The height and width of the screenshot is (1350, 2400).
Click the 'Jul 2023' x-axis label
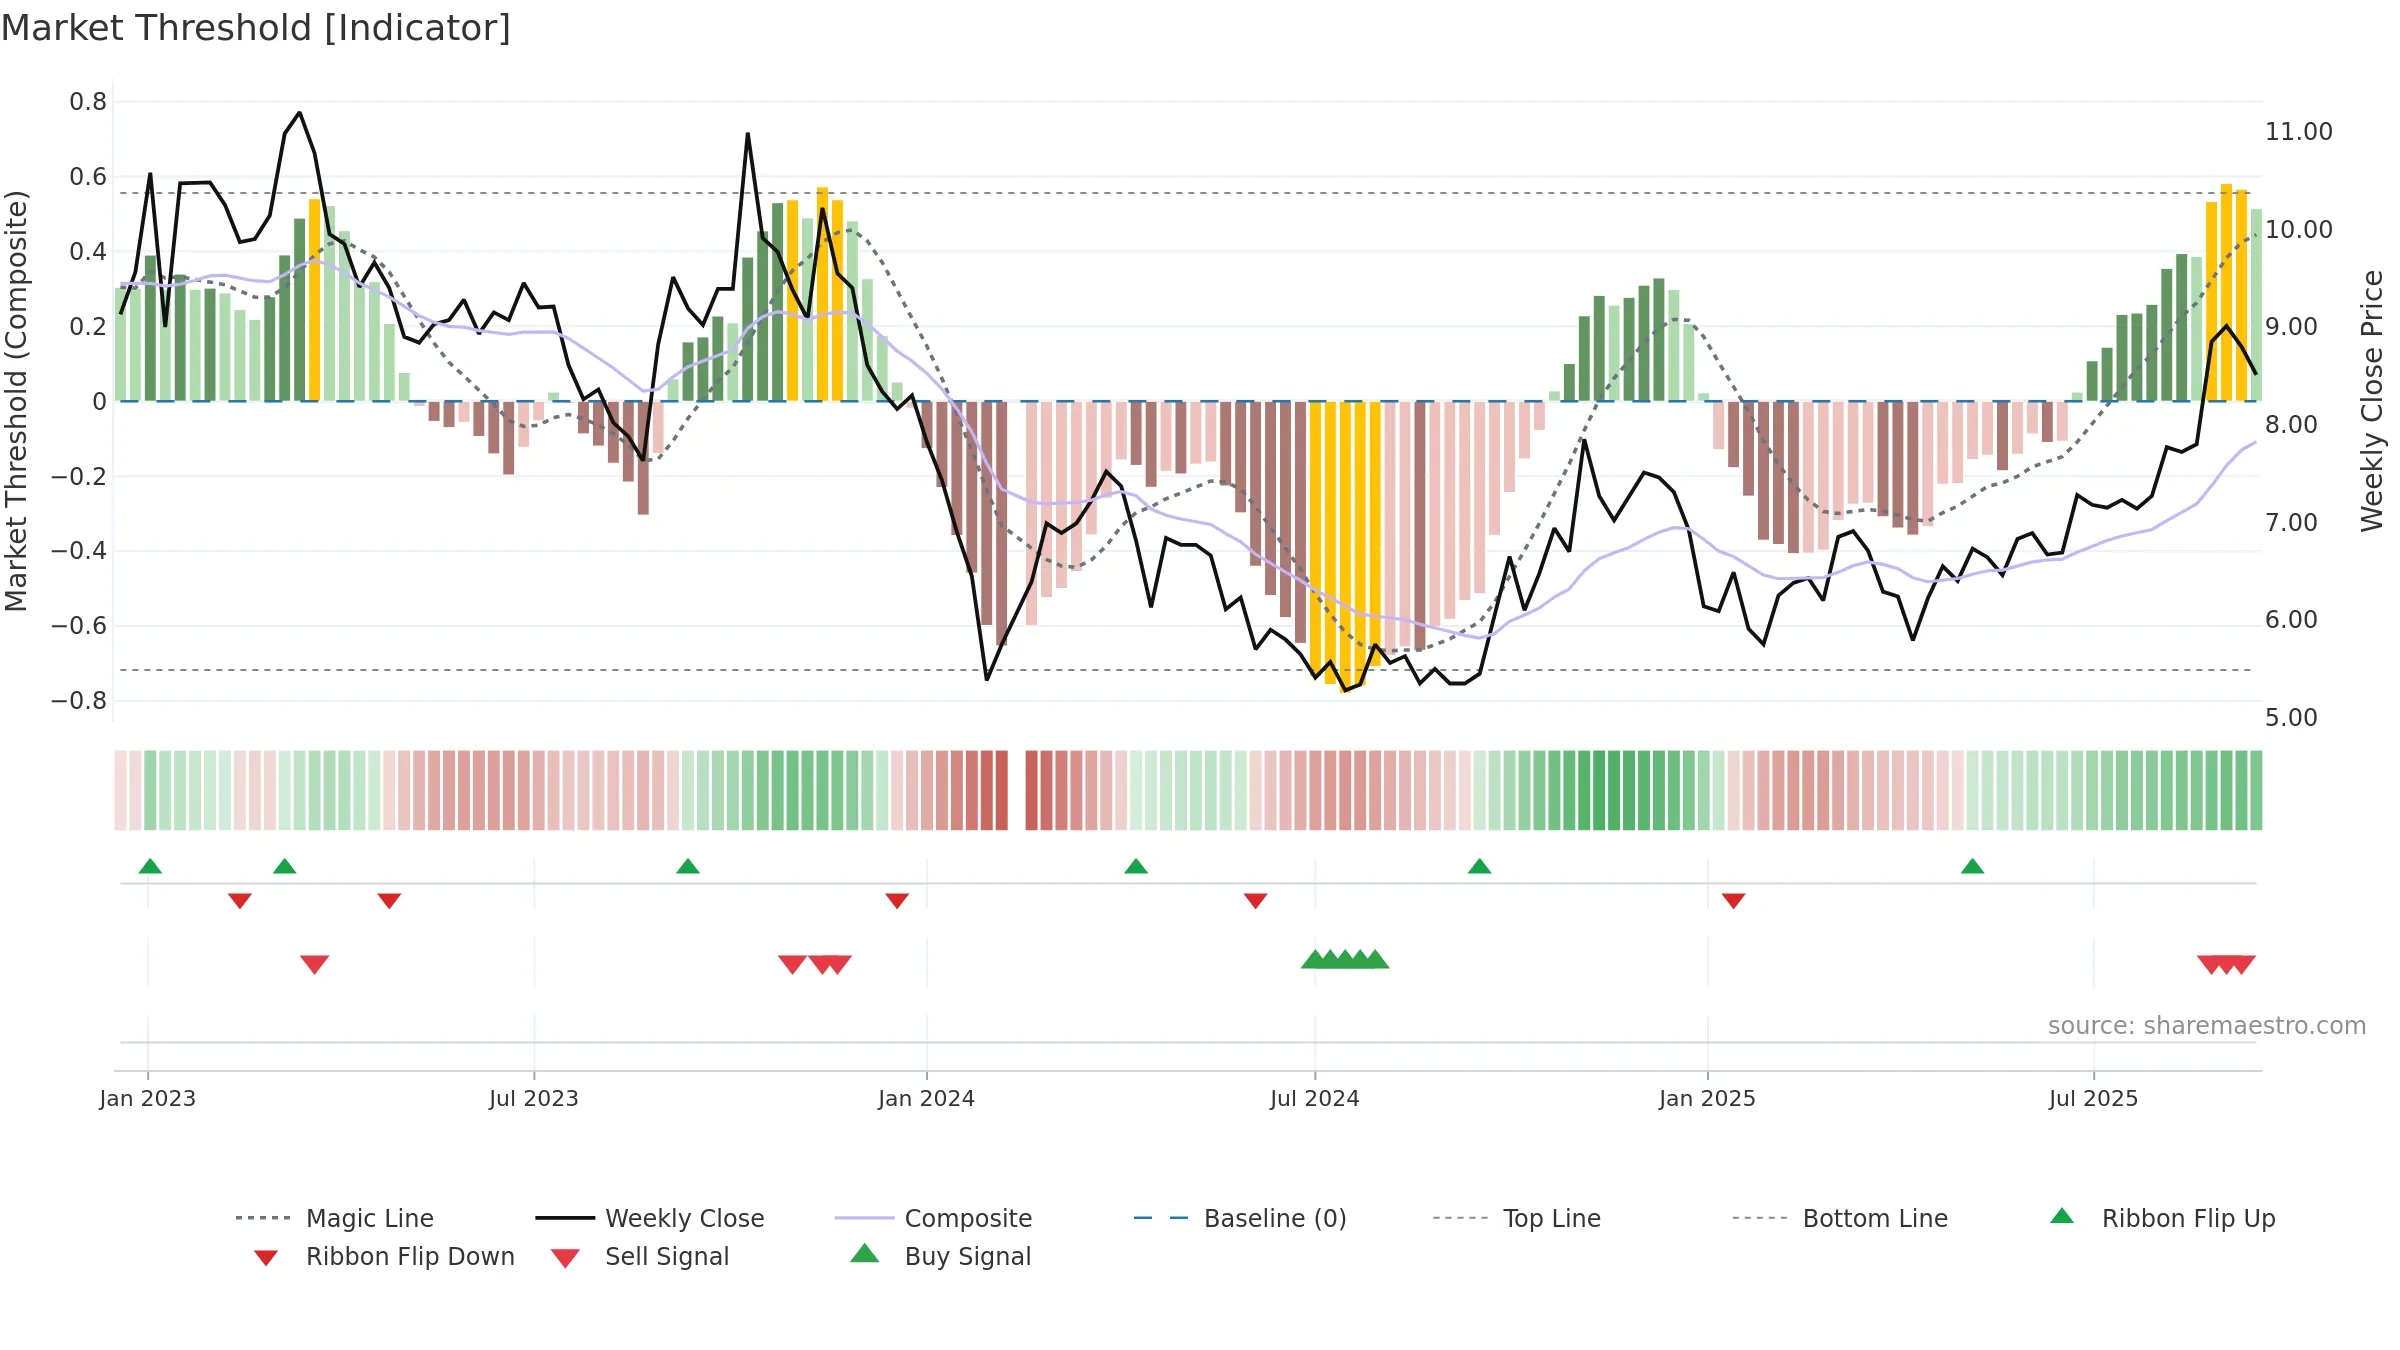[x=534, y=1098]
